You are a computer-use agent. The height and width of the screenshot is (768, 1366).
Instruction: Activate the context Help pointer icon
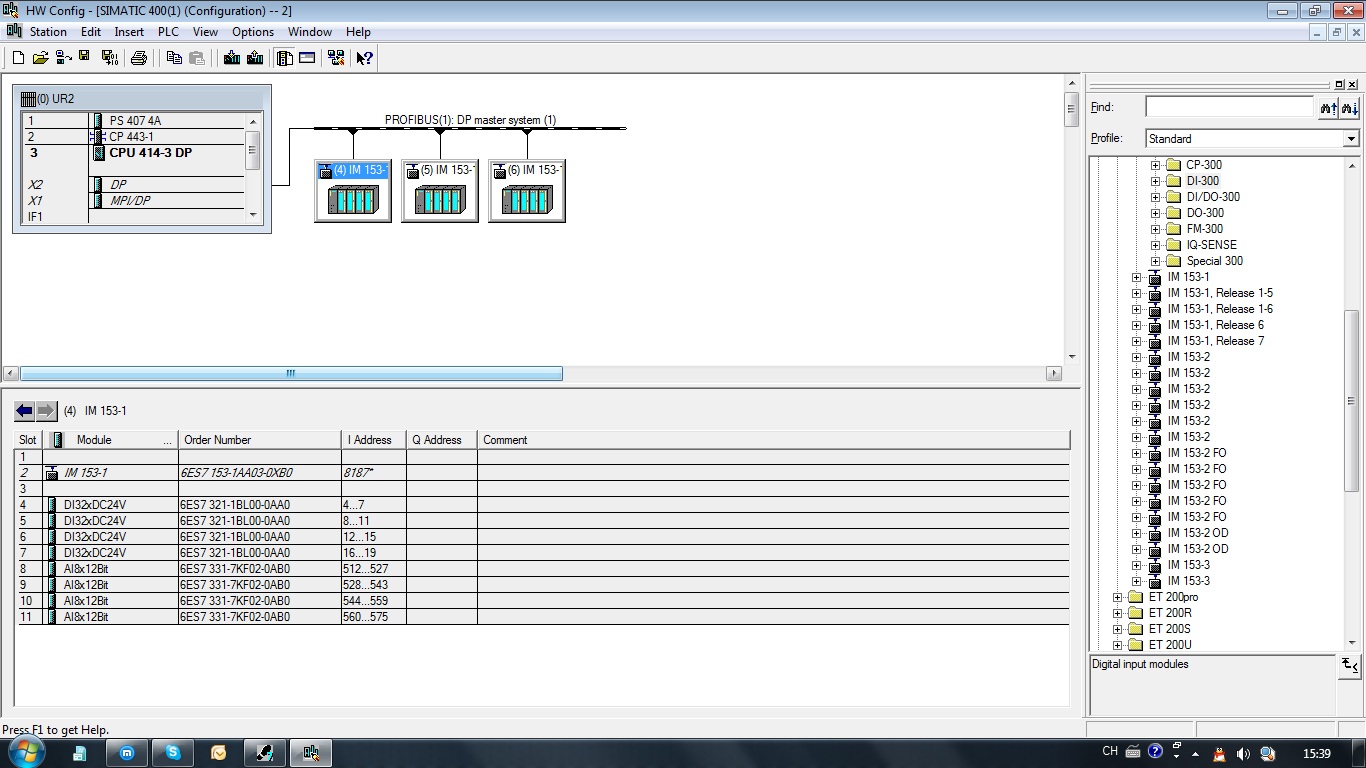click(365, 58)
